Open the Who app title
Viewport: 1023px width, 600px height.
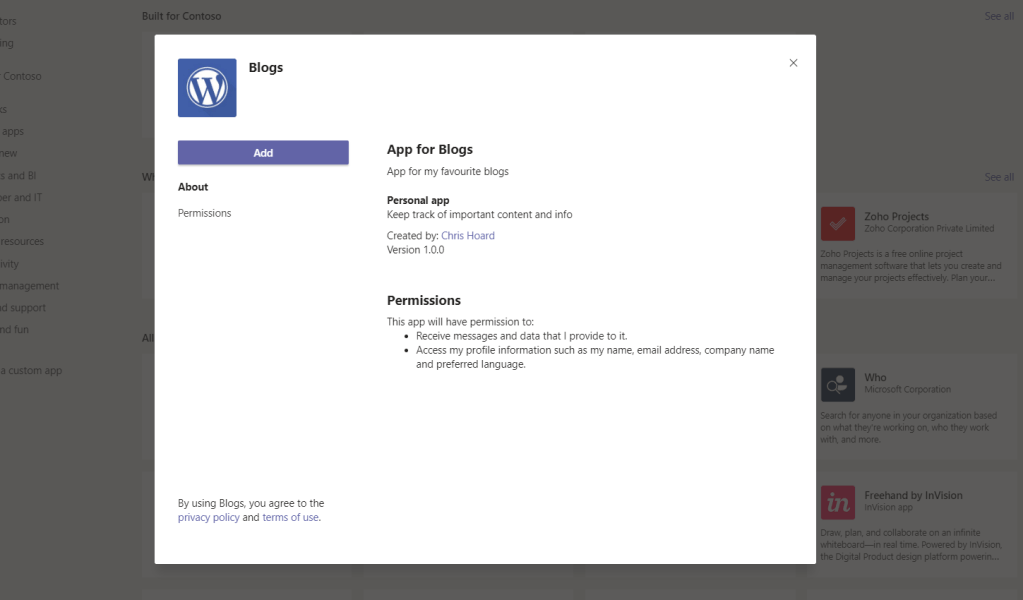(x=875, y=378)
